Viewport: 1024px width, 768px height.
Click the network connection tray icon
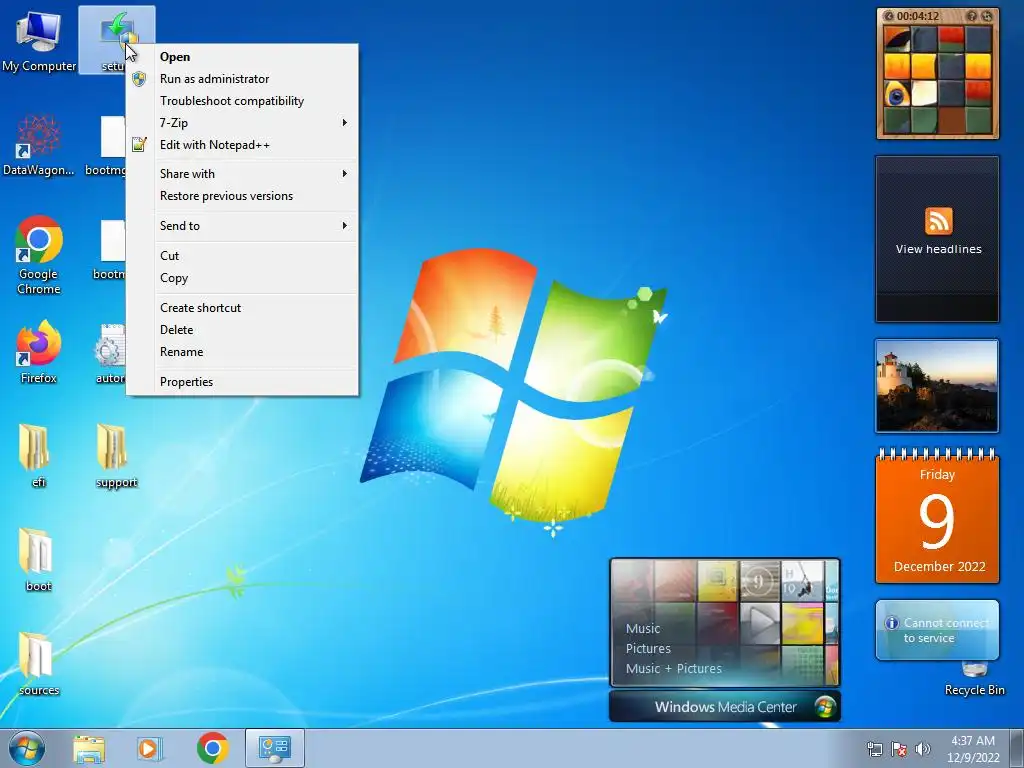coord(874,749)
